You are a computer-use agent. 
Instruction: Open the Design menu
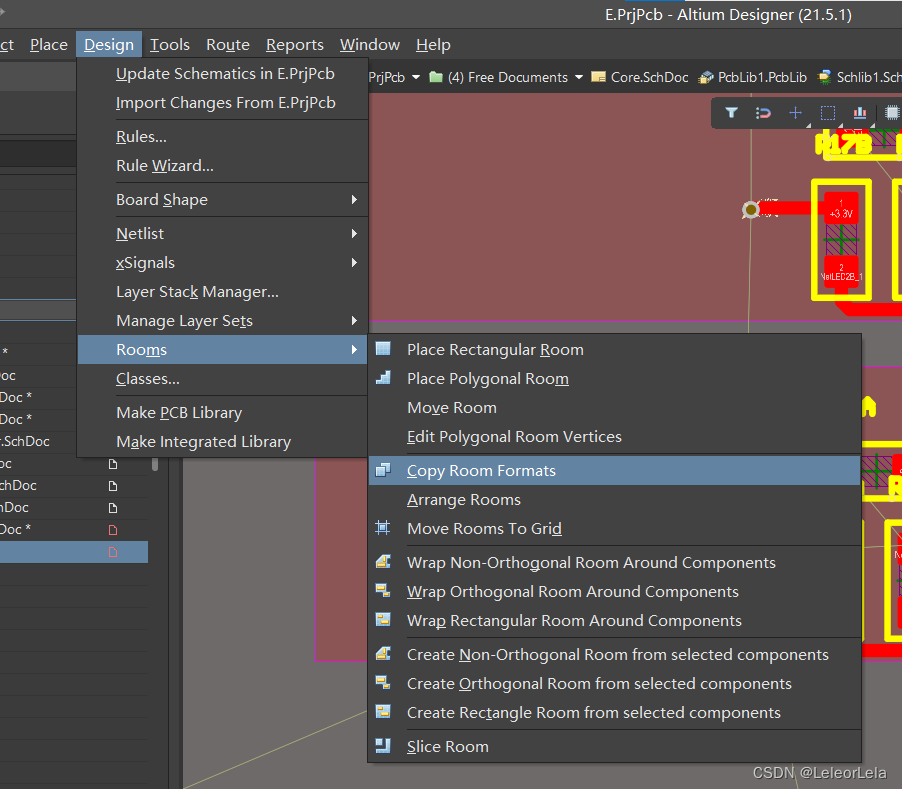point(109,45)
